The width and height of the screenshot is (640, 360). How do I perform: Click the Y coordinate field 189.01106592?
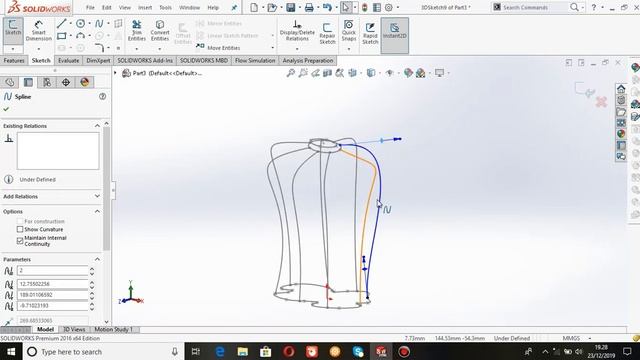coord(52,295)
